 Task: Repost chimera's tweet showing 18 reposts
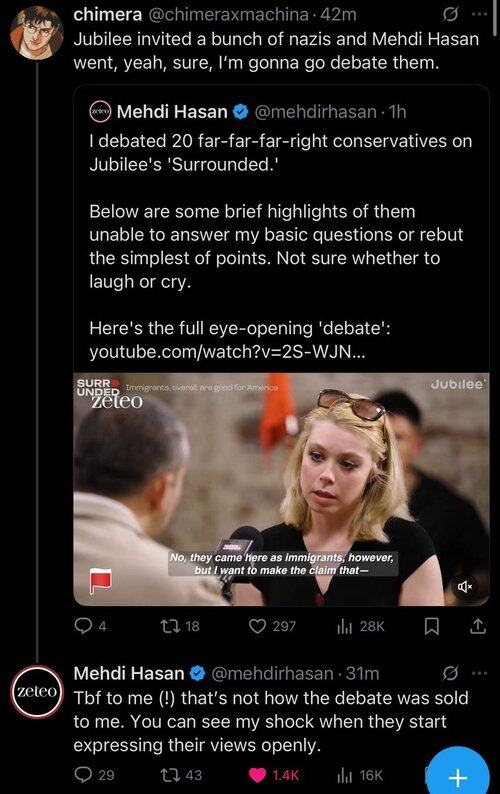[x=180, y=627]
